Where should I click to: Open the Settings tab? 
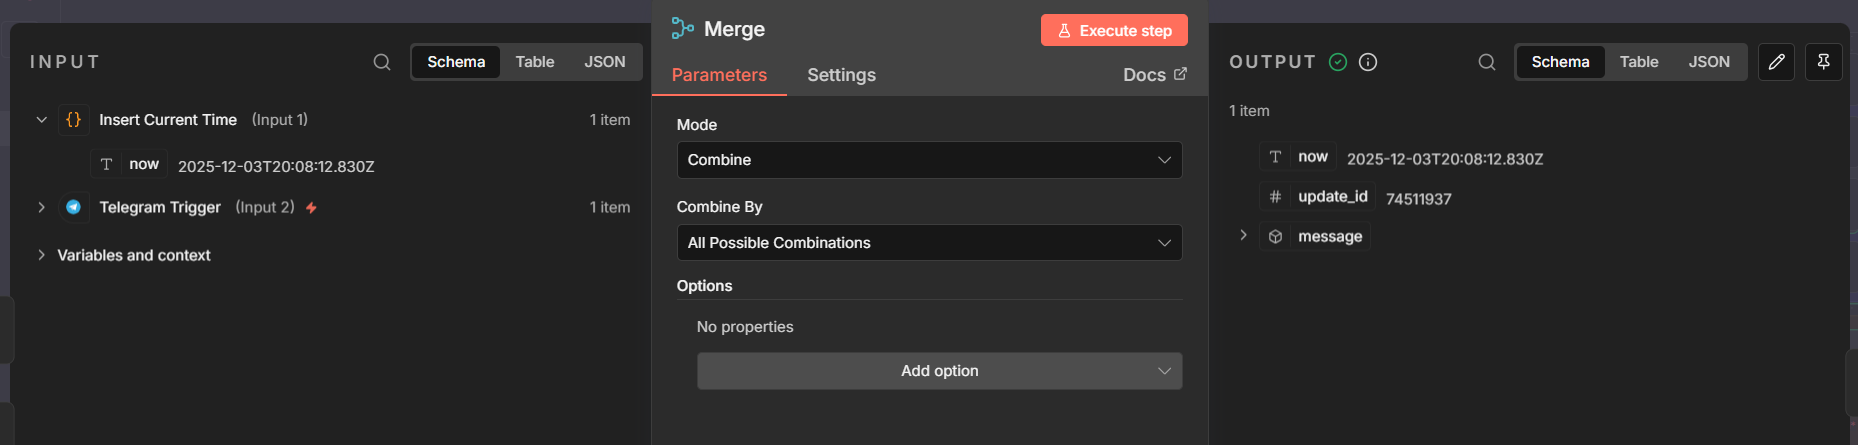(x=841, y=75)
